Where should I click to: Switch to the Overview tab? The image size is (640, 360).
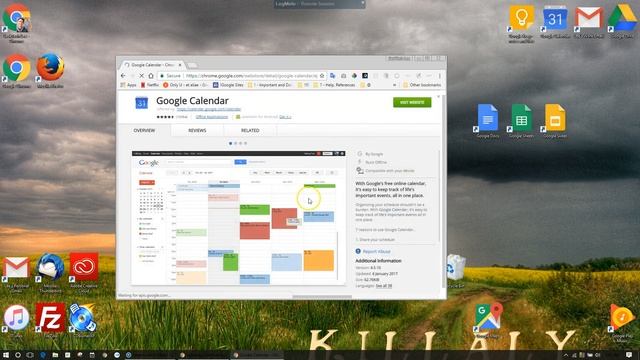(x=144, y=130)
